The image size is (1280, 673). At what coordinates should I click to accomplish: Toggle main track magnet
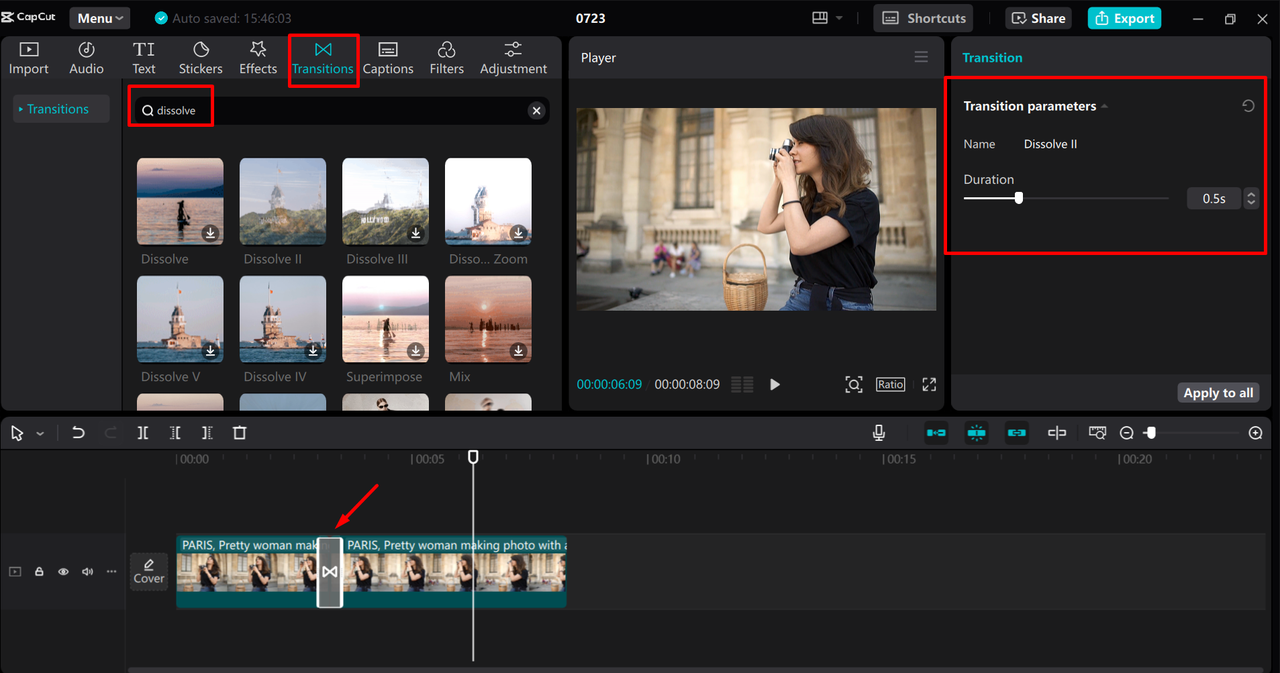936,433
